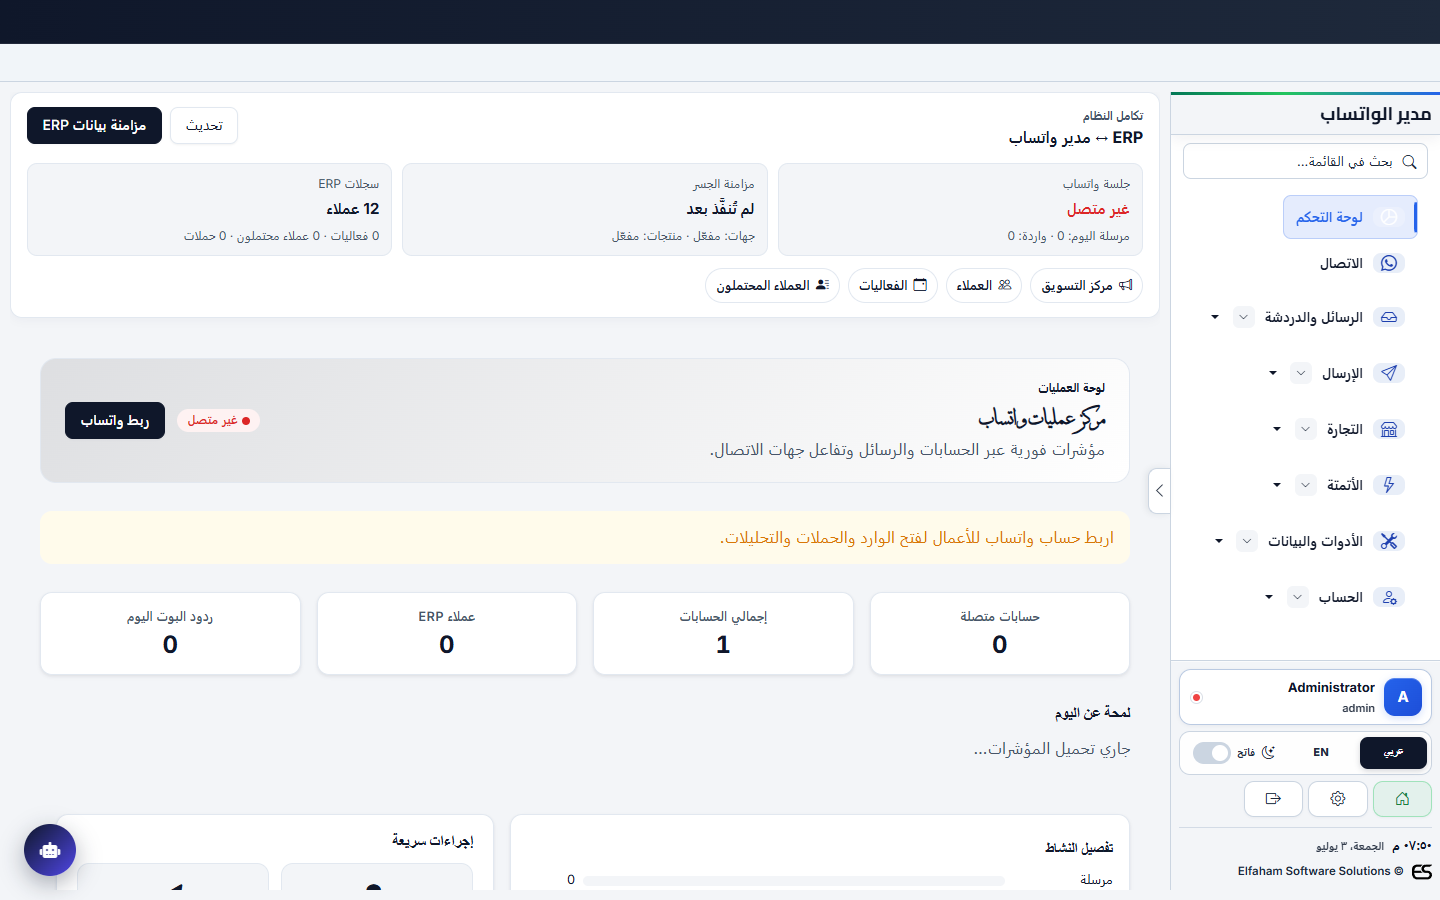The width and height of the screenshot is (1440, 900).
Task: Click the لمحة عن اليوم heading
Action: pos(1092,713)
